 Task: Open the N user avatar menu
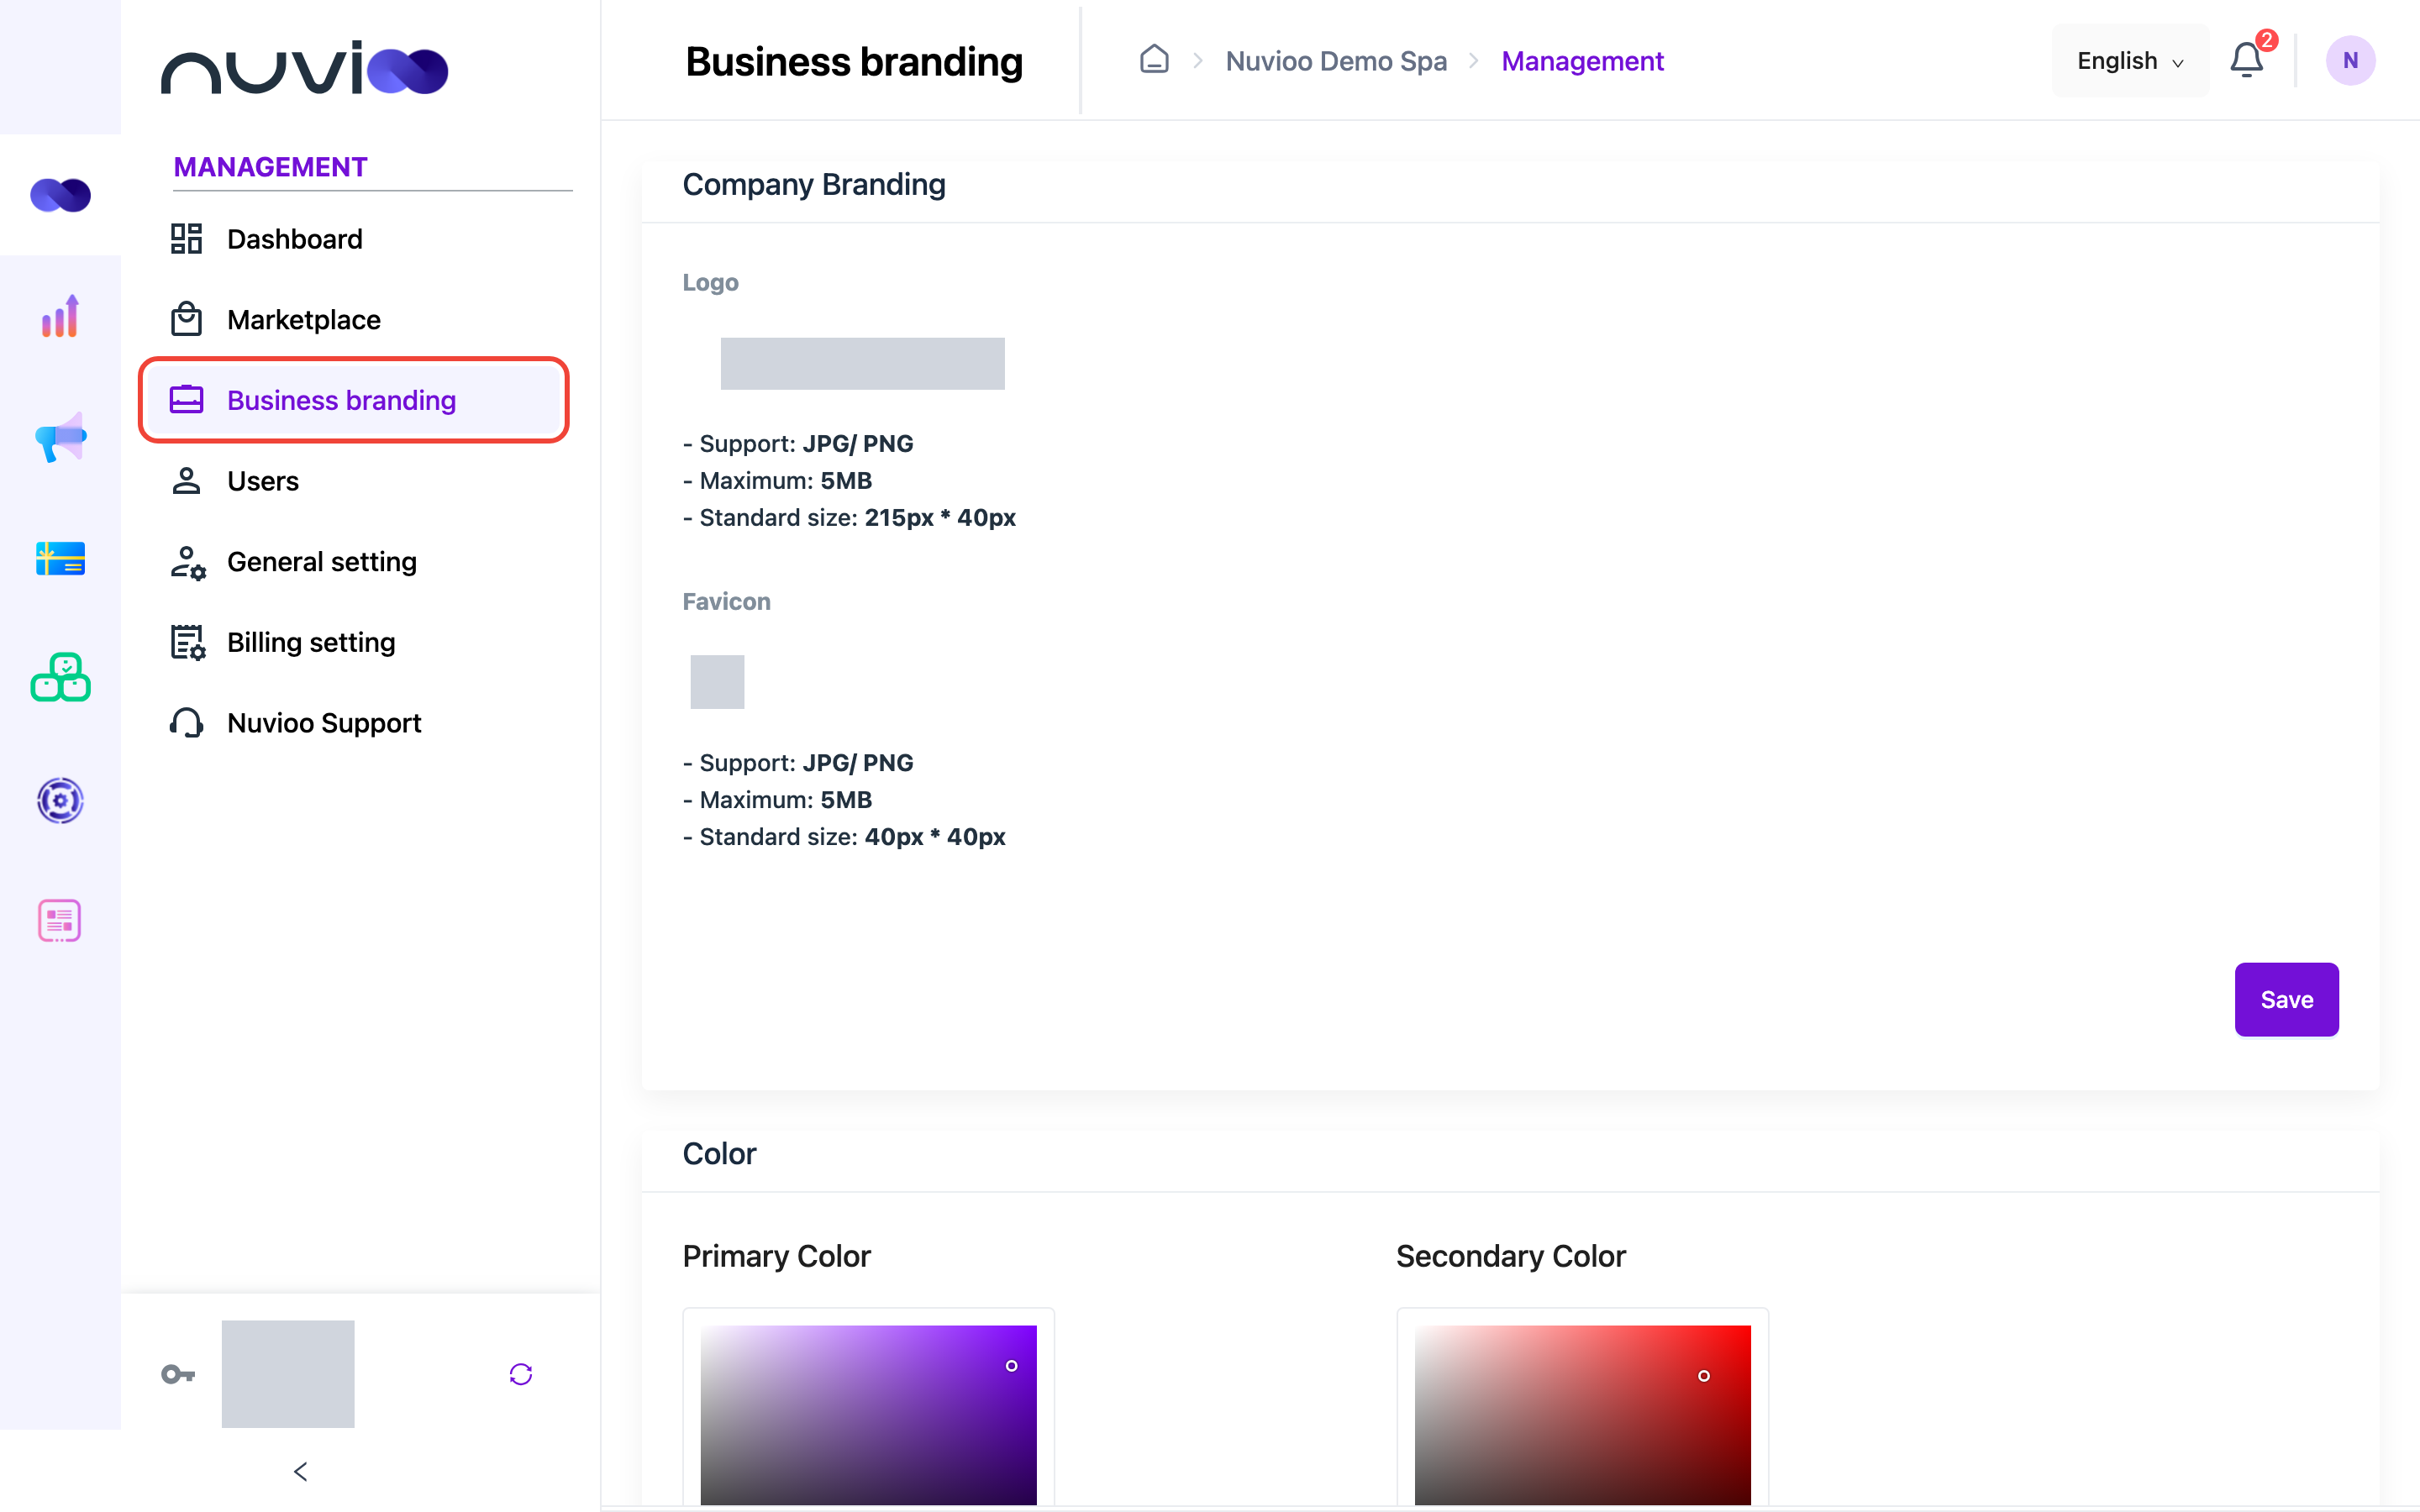[x=2350, y=60]
